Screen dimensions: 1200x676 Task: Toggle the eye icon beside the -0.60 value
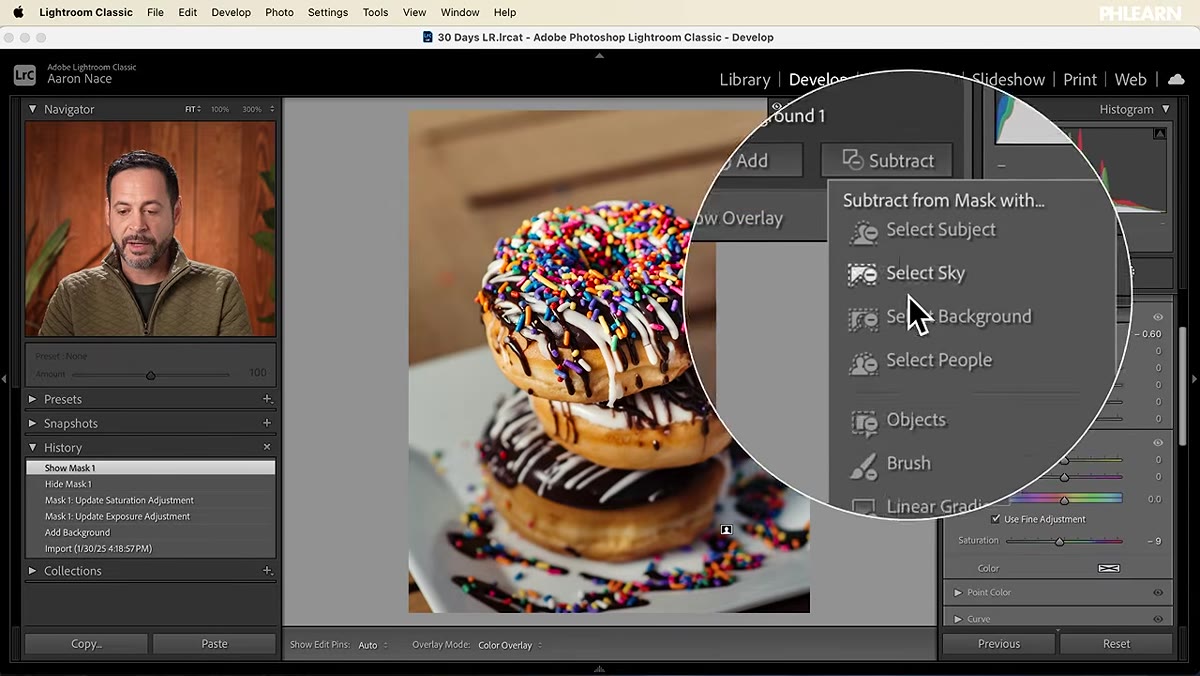tap(1158, 317)
